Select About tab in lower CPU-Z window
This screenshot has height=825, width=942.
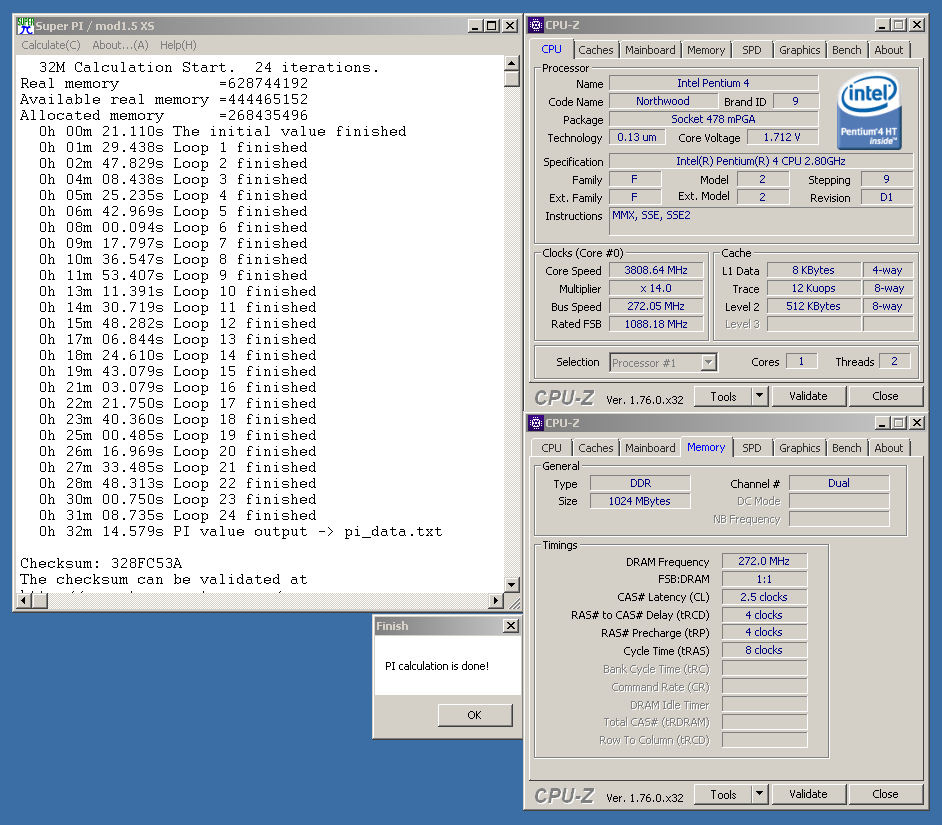(x=889, y=448)
